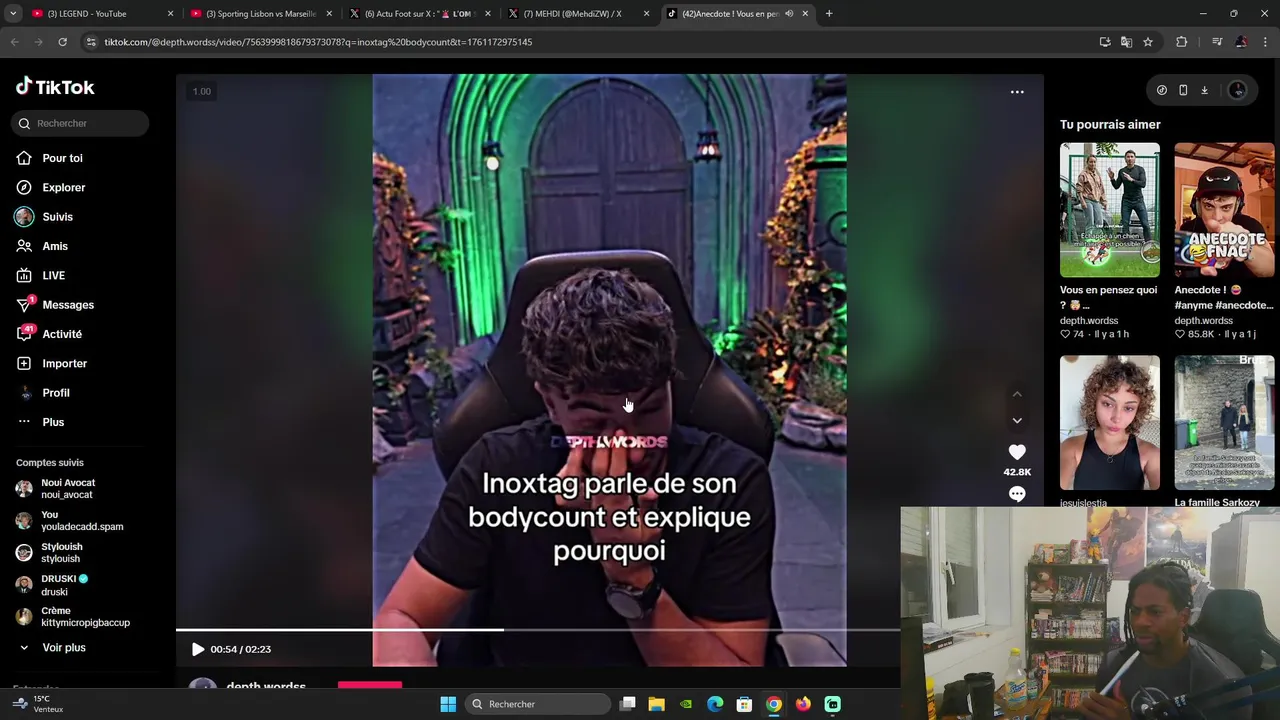Open the video three-dots options menu
The image size is (1280, 720).
click(x=1017, y=92)
